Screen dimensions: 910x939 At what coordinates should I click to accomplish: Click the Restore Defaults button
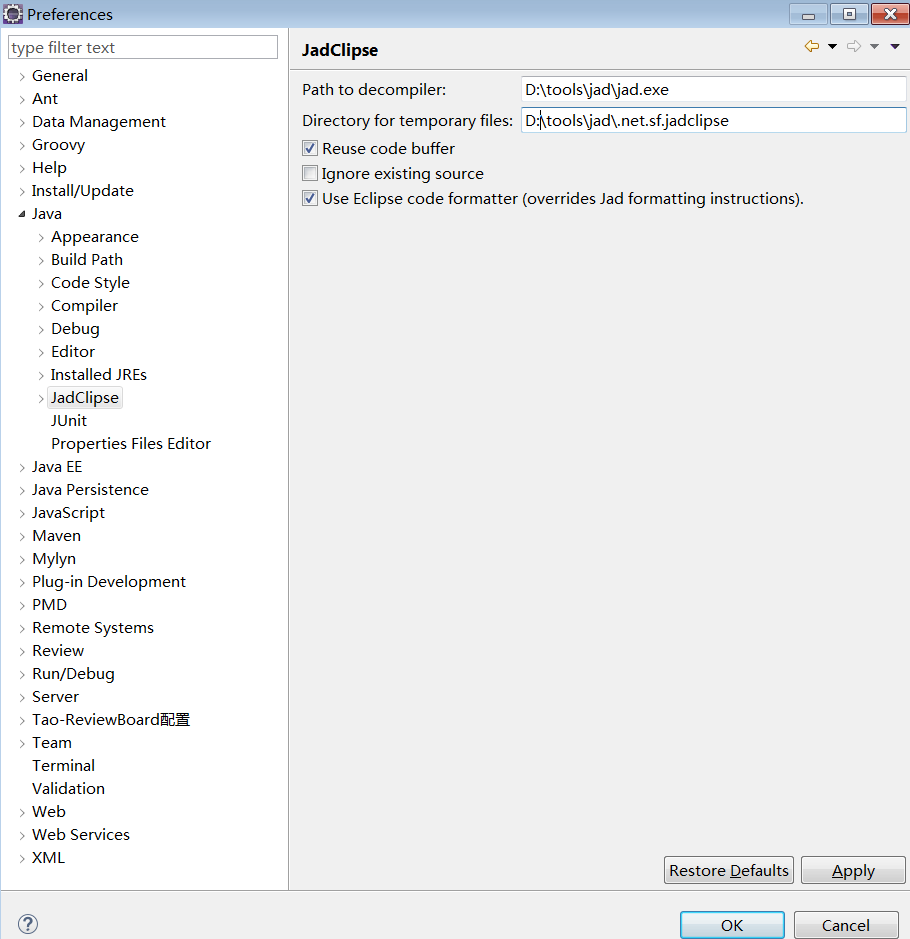pos(729,870)
